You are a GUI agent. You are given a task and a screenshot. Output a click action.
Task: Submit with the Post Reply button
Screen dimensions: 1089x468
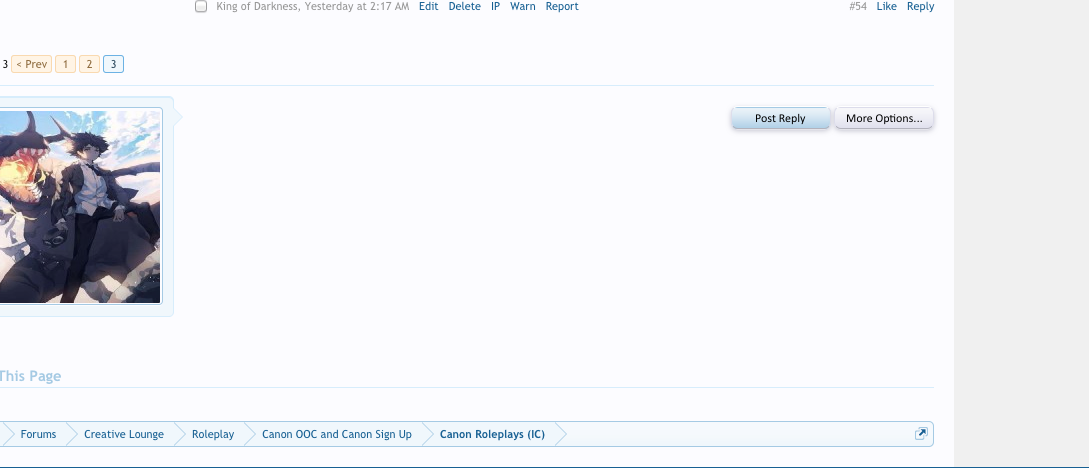tap(780, 118)
